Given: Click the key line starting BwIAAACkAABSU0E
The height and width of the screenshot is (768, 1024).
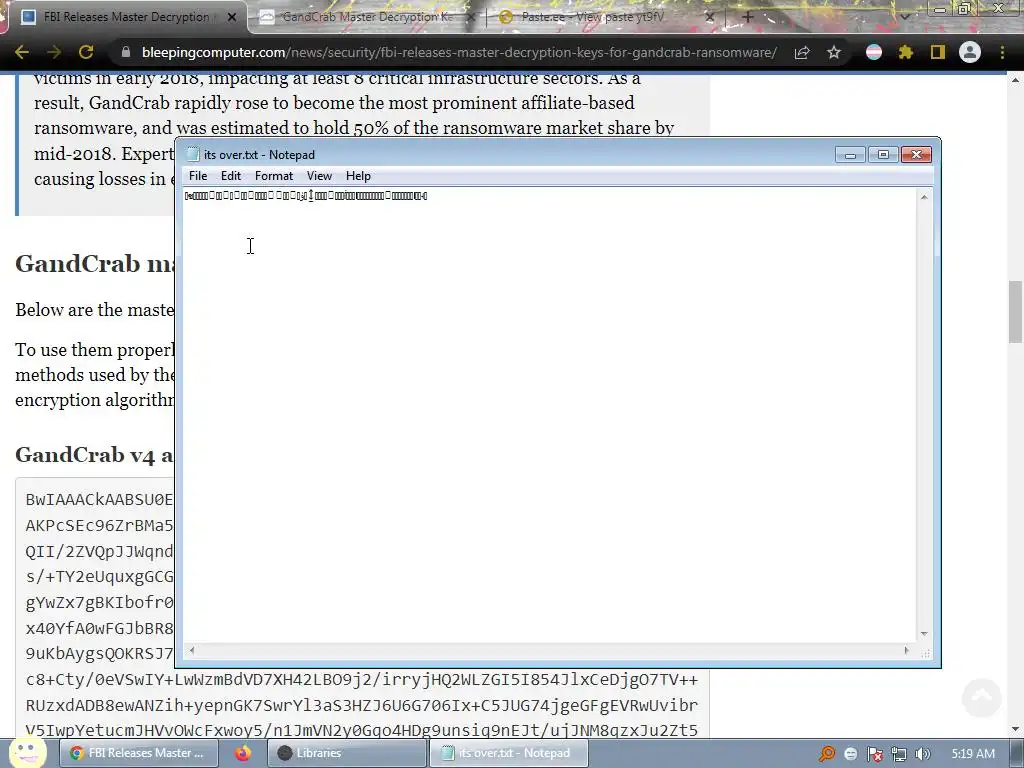Looking at the screenshot, I should tap(99, 500).
